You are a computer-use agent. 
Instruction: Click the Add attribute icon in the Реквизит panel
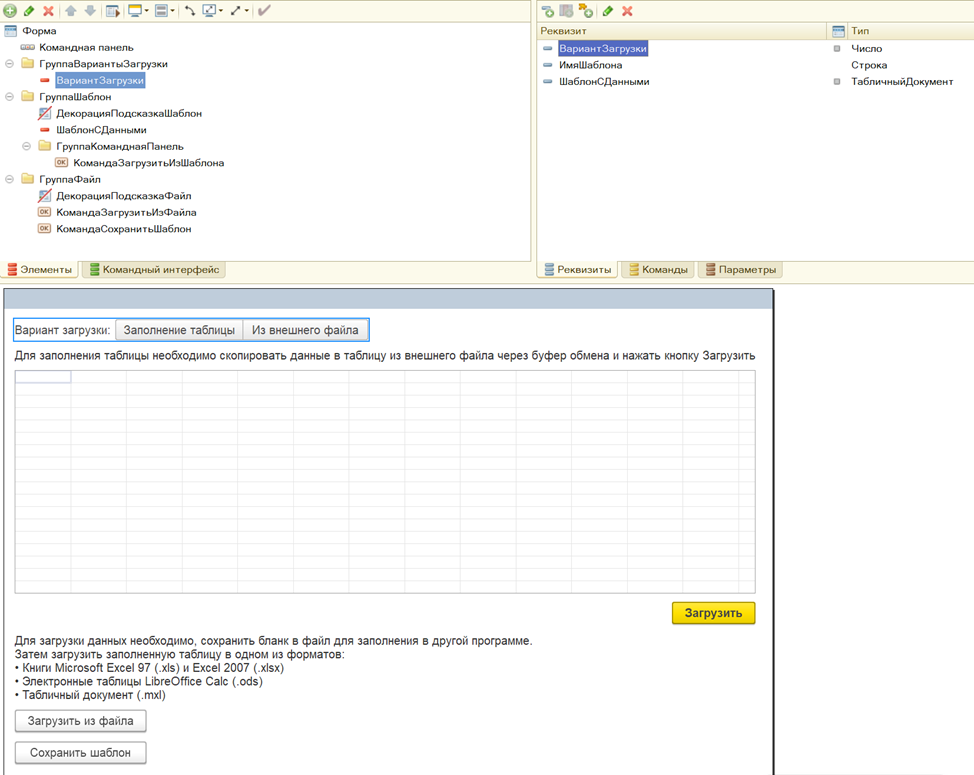[x=547, y=11]
